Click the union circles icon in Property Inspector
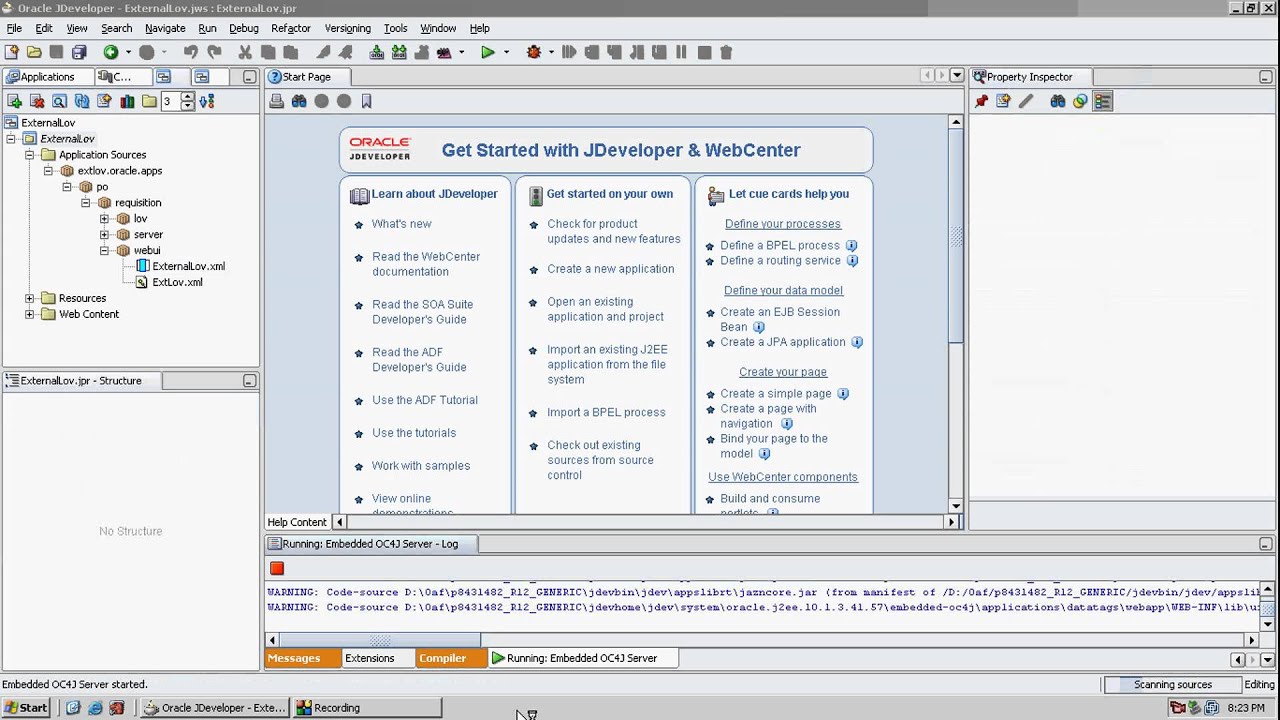Screen dimensions: 1280x720 pyautogui.click(x=1080, y=101)
